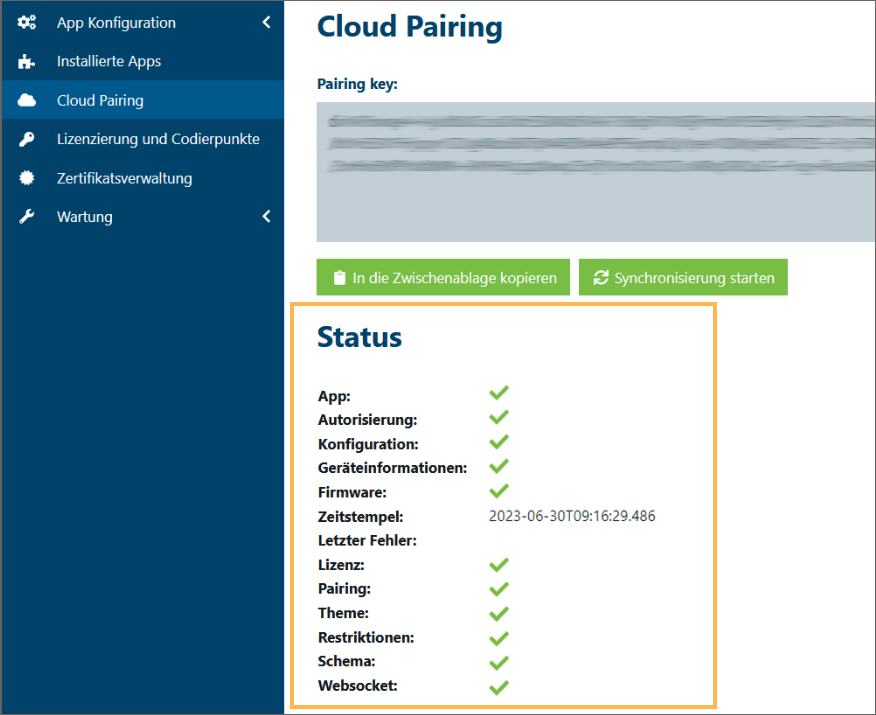
Task: Click the green checkmark next to Theme
Action: tap(499, 614)
